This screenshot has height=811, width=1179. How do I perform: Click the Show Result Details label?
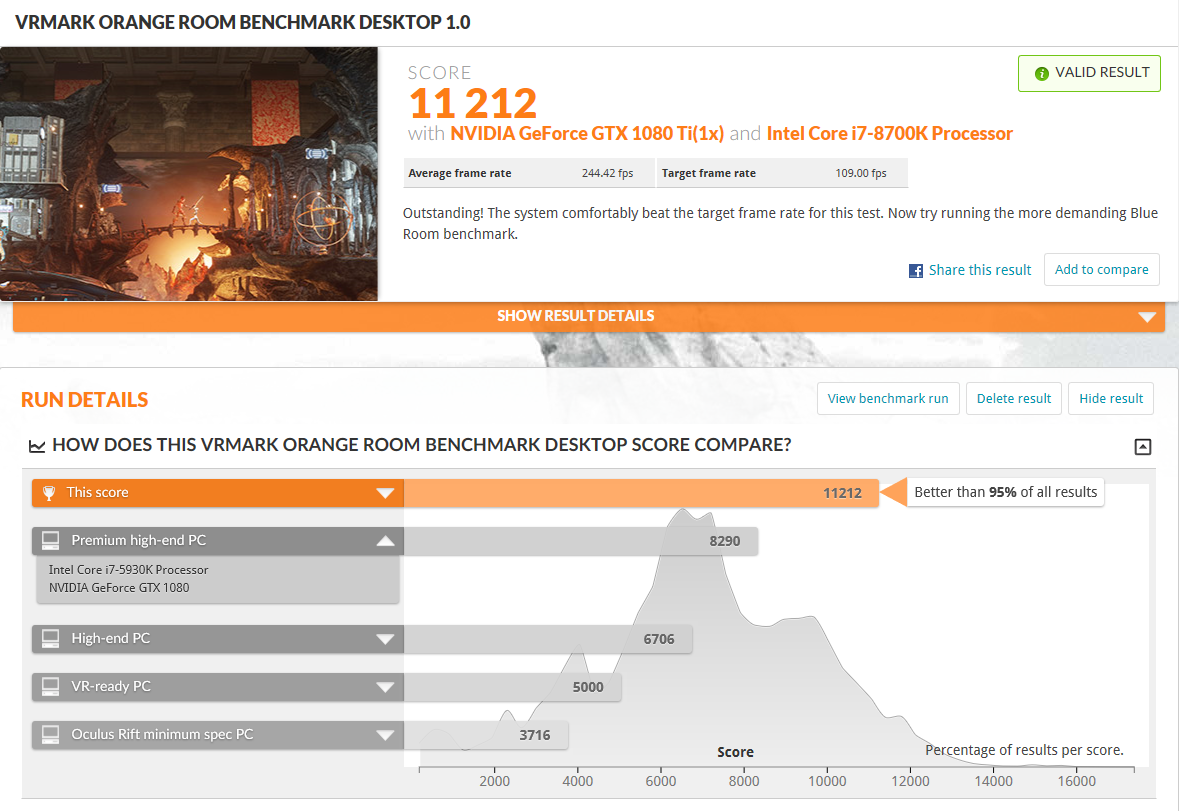[x=575, y=316]
